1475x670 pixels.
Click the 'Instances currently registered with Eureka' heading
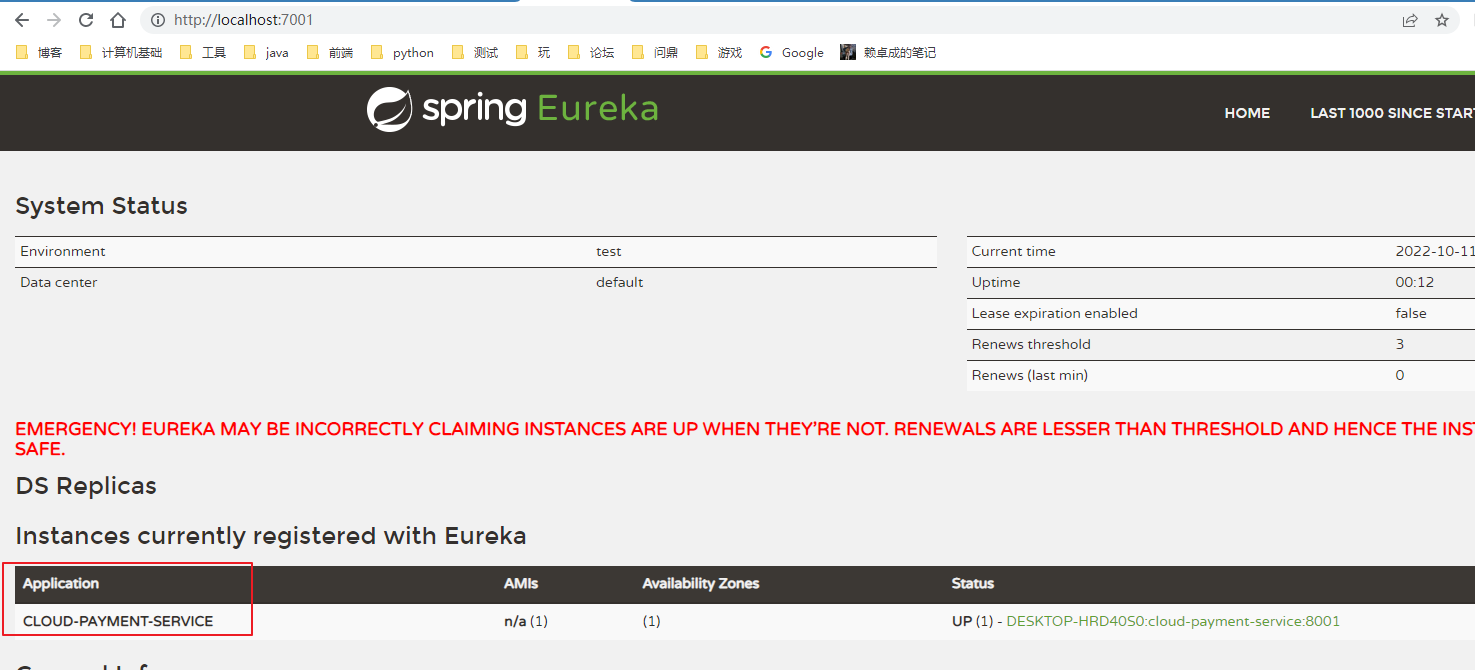[x=271, y=536]
